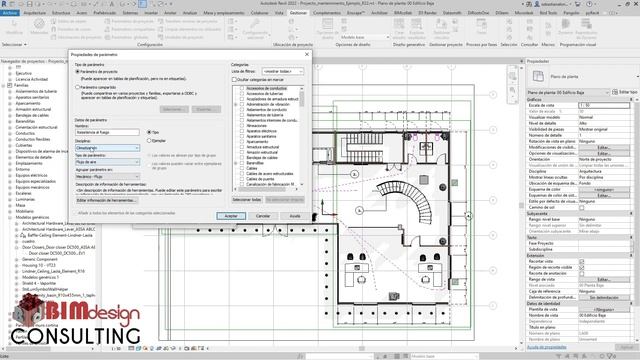Click the Cancelar button

pos(263,216)
